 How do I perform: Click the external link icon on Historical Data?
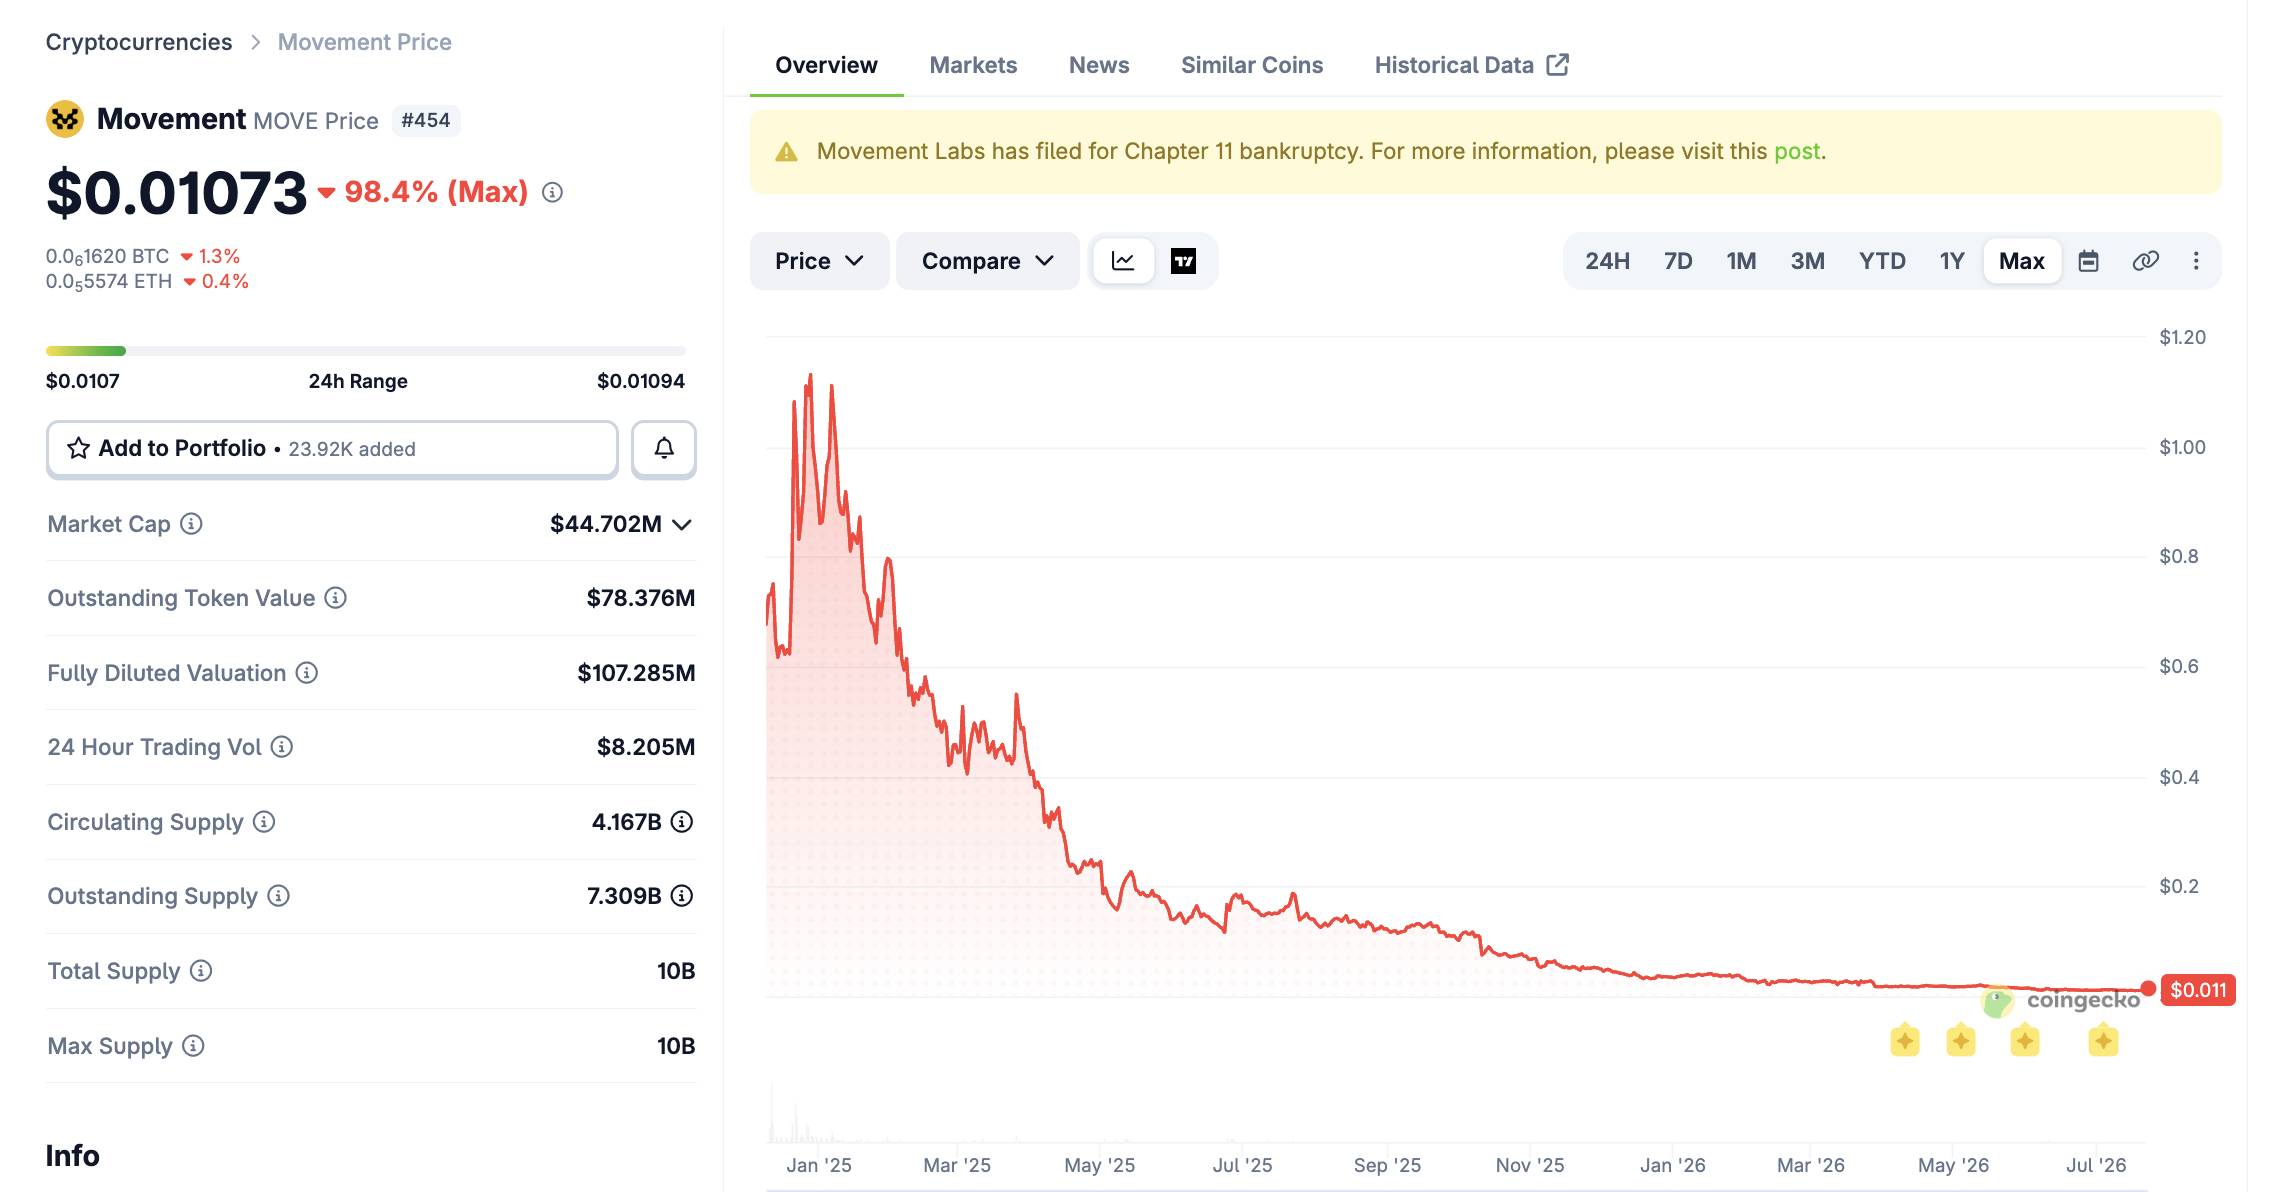1558,65
